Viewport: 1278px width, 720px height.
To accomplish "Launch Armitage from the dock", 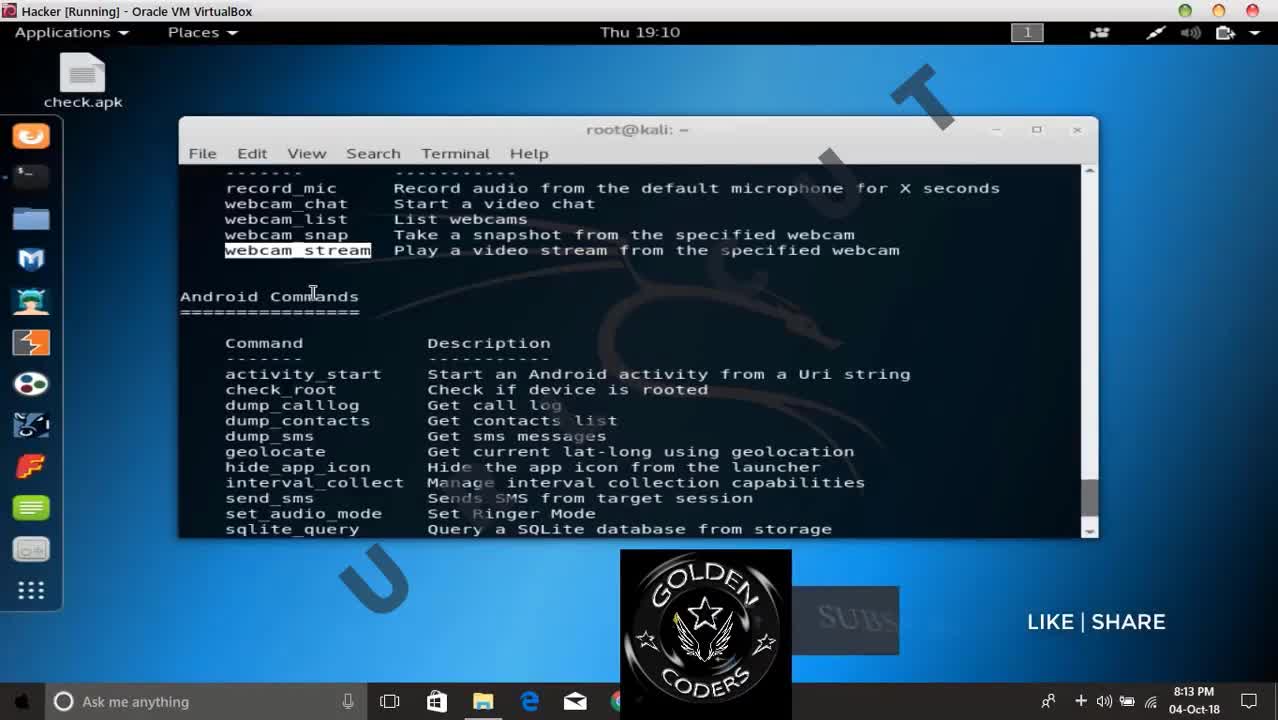I will (x=31, y=301).
